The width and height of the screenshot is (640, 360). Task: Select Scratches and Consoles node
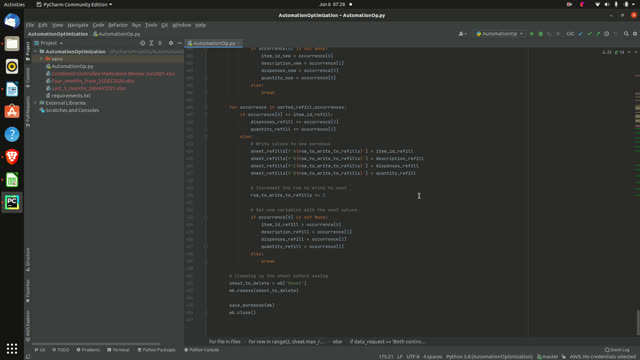click(x=72, y=110)
